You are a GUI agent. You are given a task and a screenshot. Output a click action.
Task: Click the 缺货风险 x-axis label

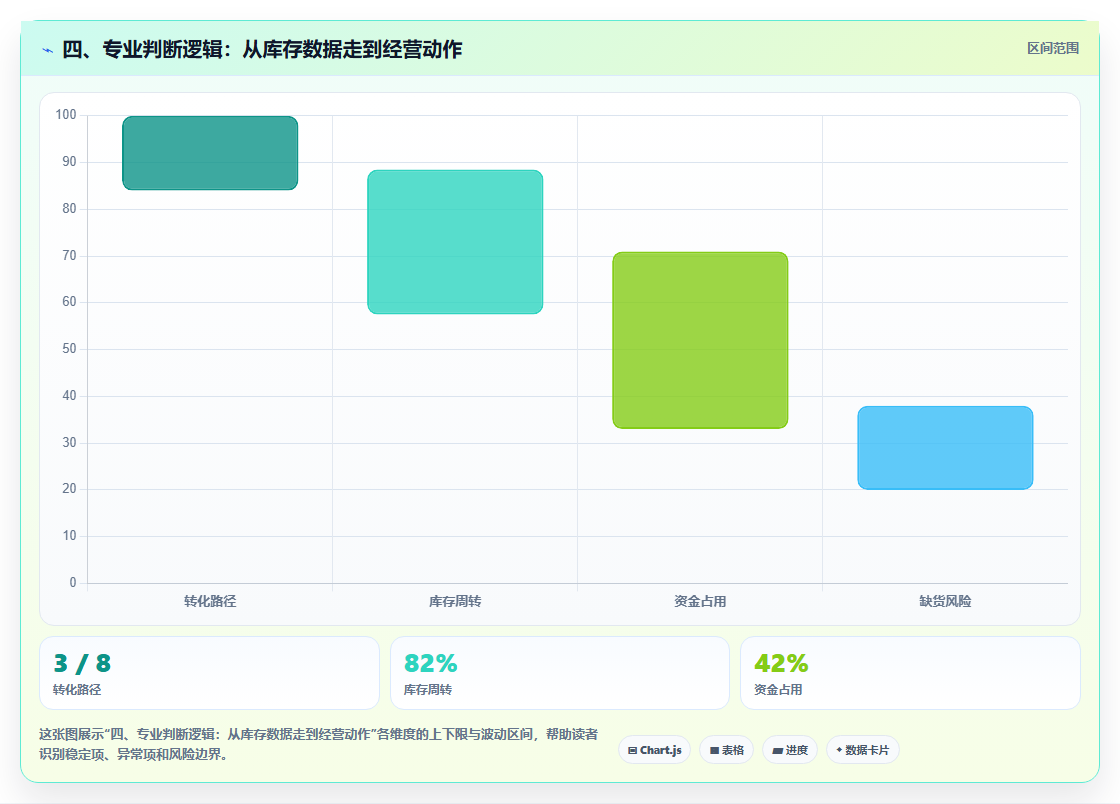(x=945, y=601)
